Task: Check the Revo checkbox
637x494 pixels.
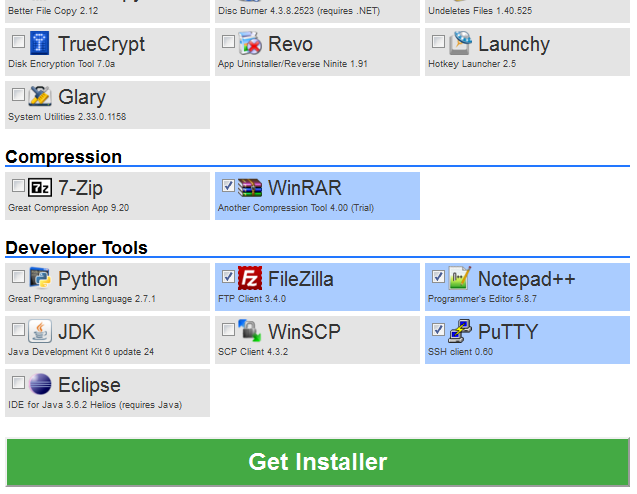Action: tap(228, 41)
